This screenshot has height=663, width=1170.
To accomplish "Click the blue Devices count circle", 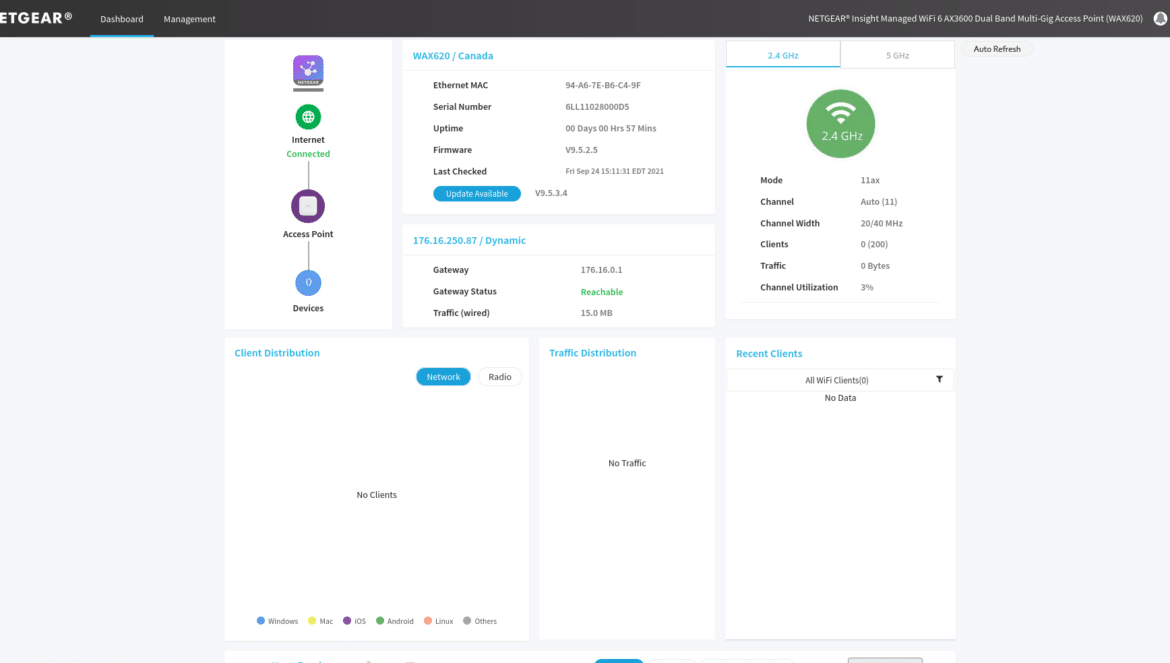I will tap(308, 283).
